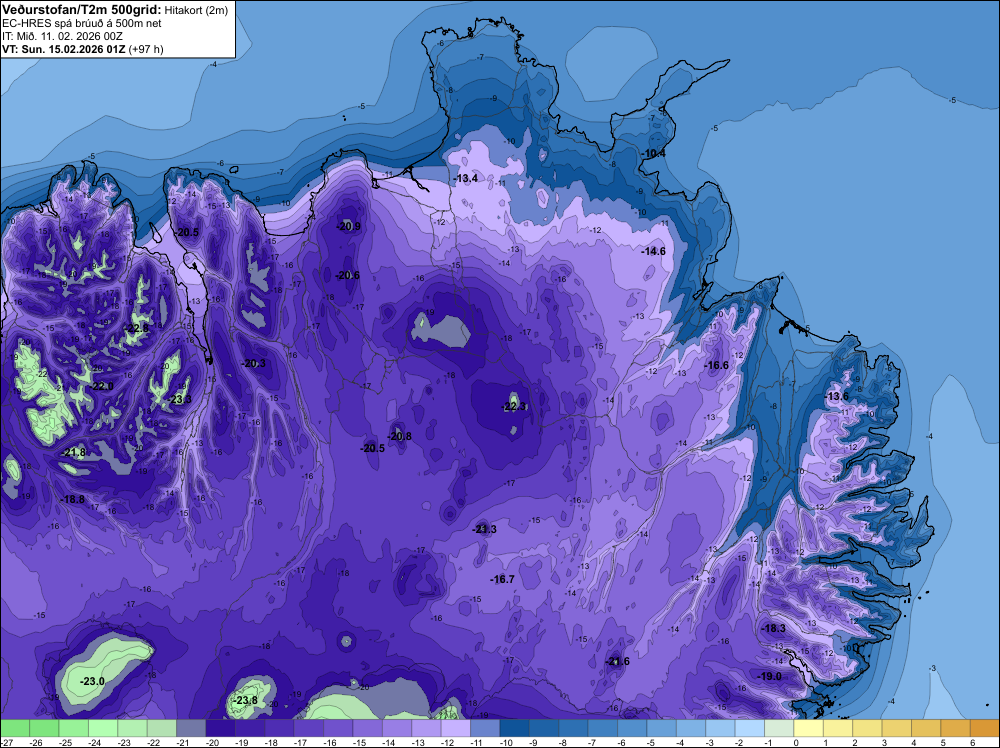
Task: Click the light blue legend swatch above -2
Action: [x=750, y=728]
